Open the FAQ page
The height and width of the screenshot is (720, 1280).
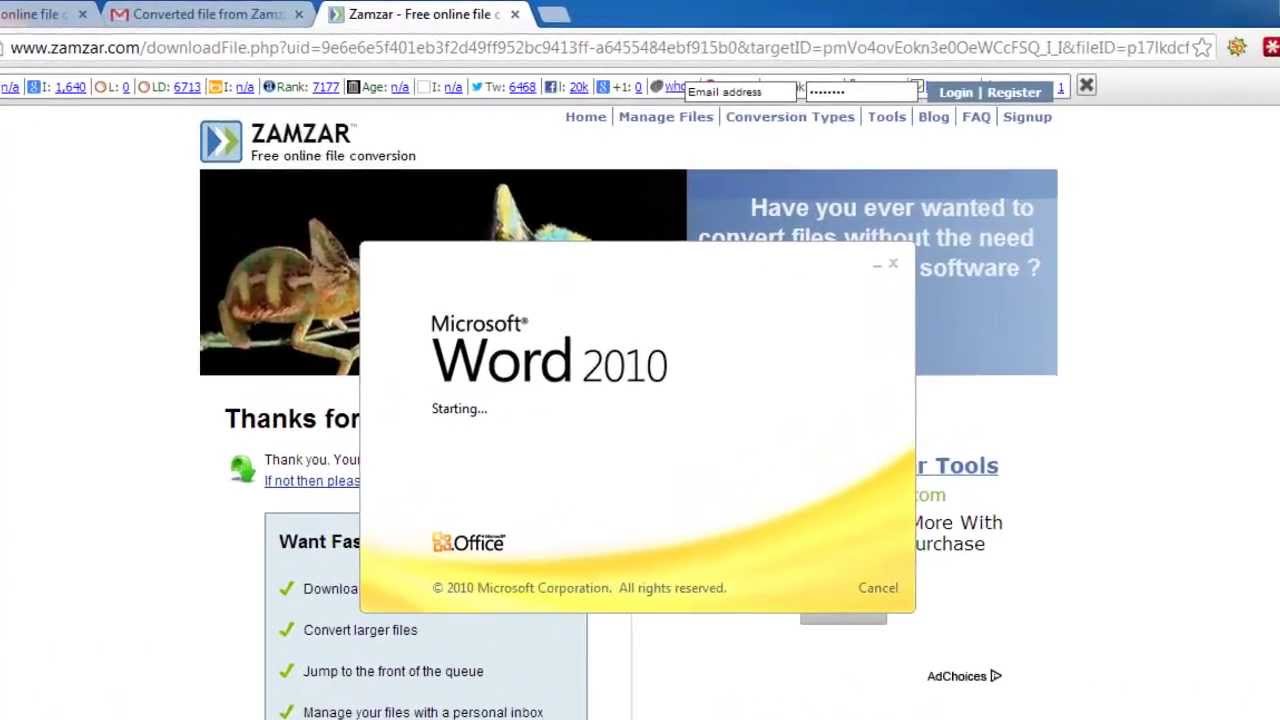click(x=976, y=117)
